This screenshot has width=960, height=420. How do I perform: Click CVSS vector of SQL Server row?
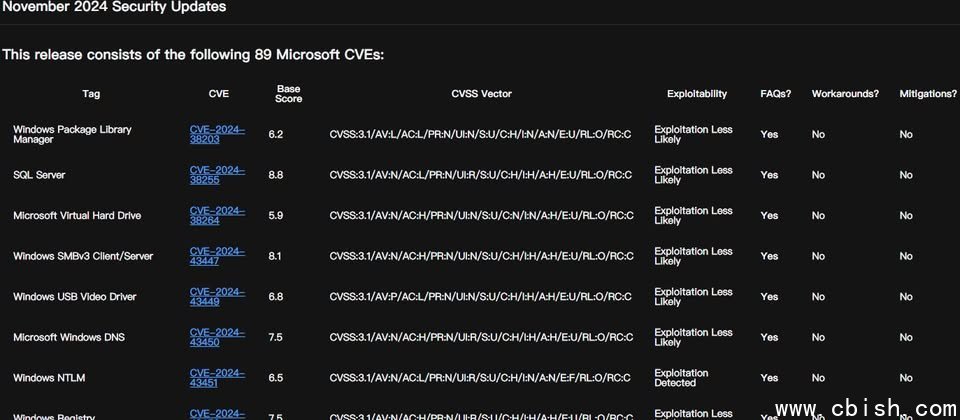[481, 175]
